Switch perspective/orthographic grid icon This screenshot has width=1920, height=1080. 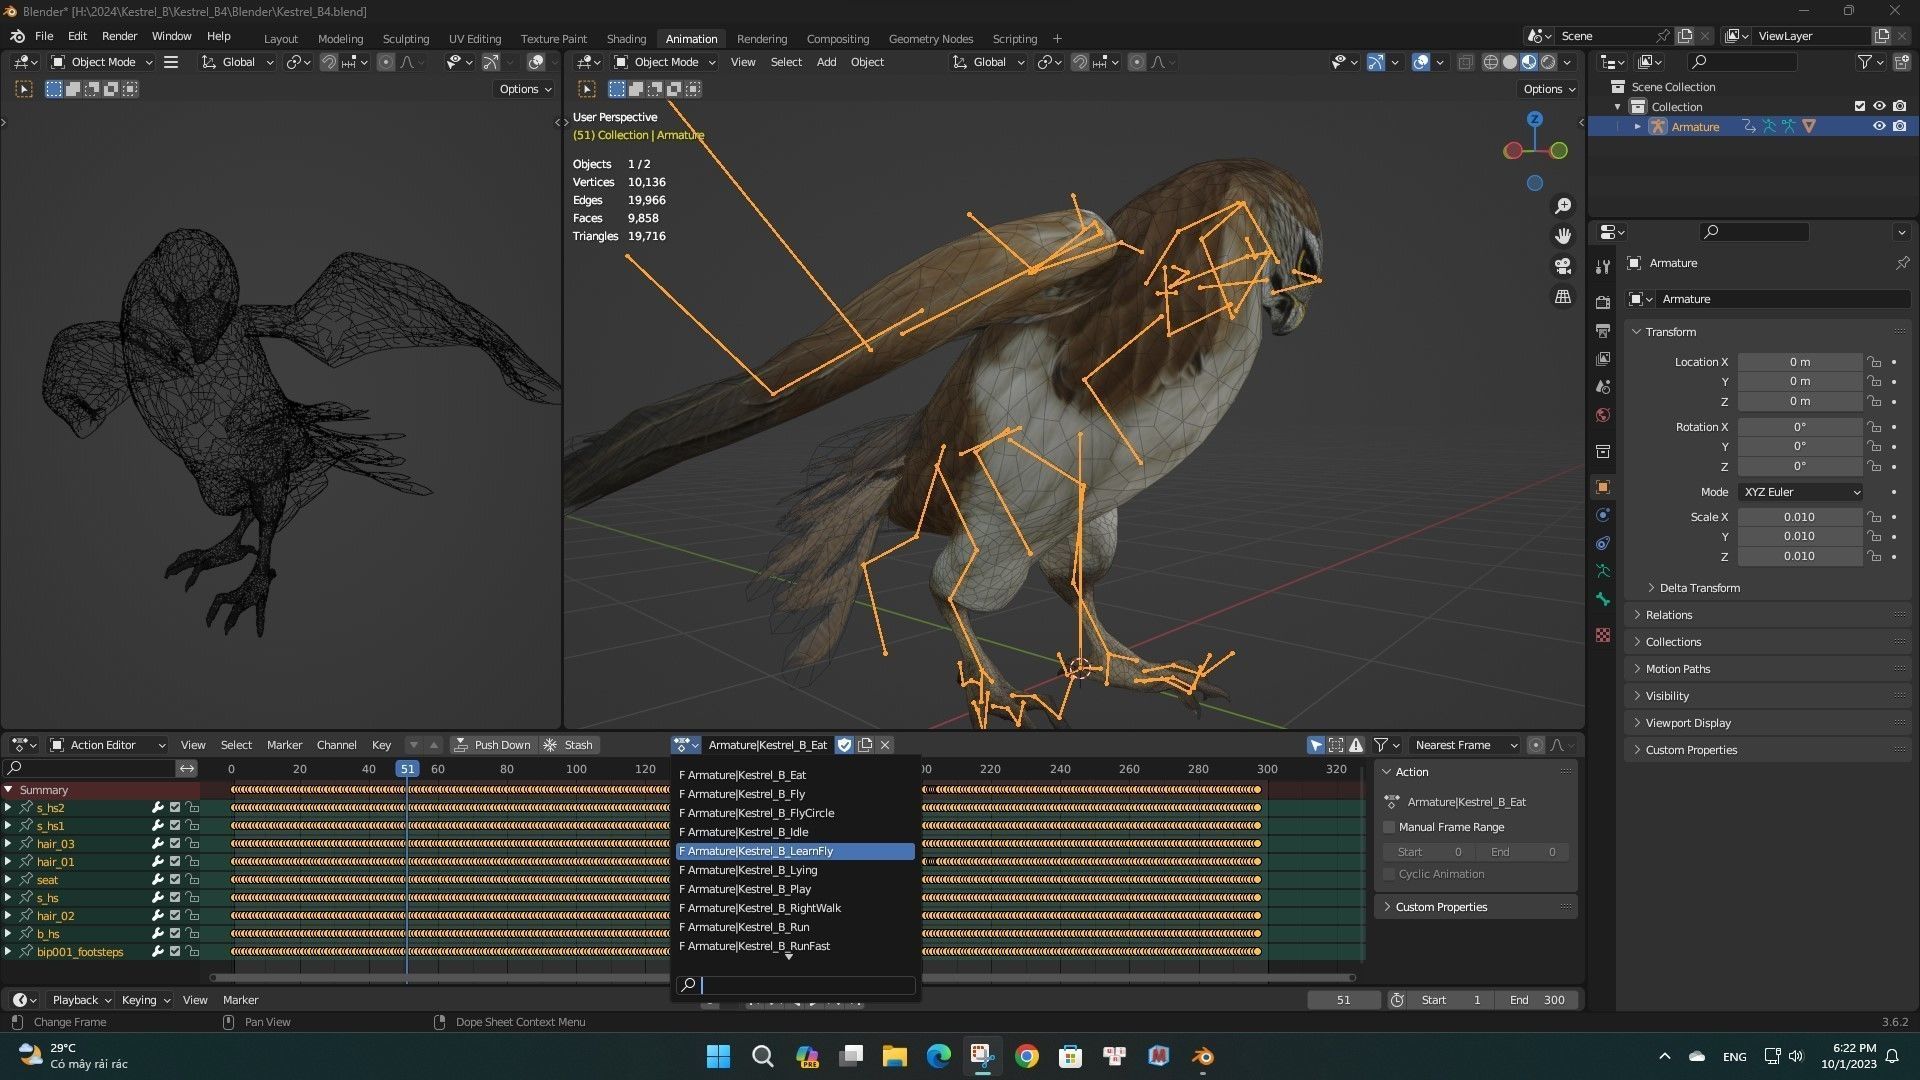pos(1563,297)
